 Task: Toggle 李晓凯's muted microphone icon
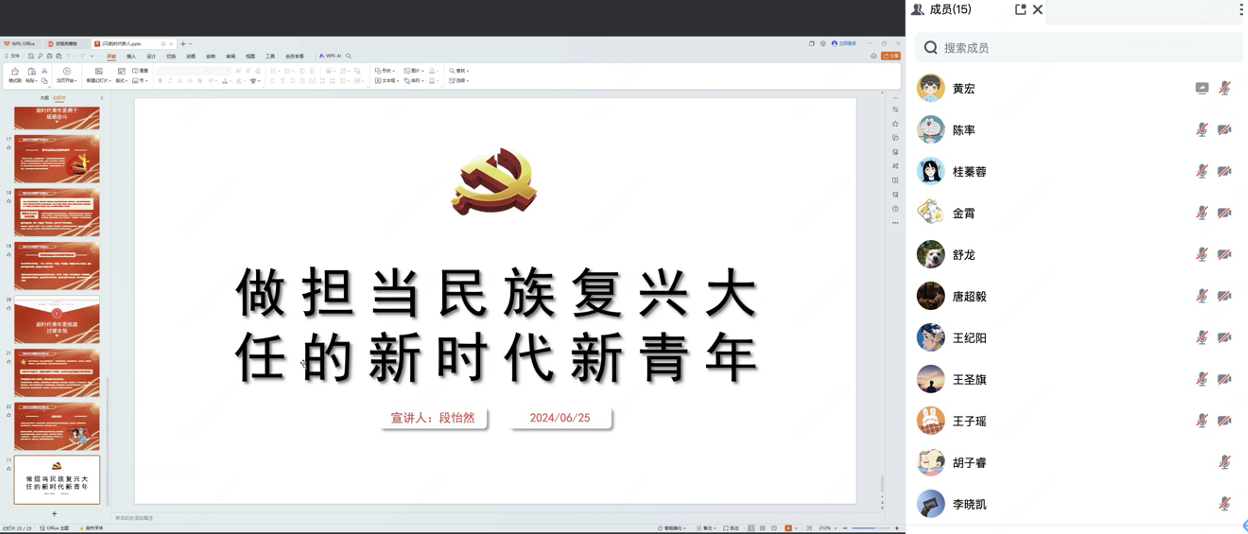coord(1224,504)
